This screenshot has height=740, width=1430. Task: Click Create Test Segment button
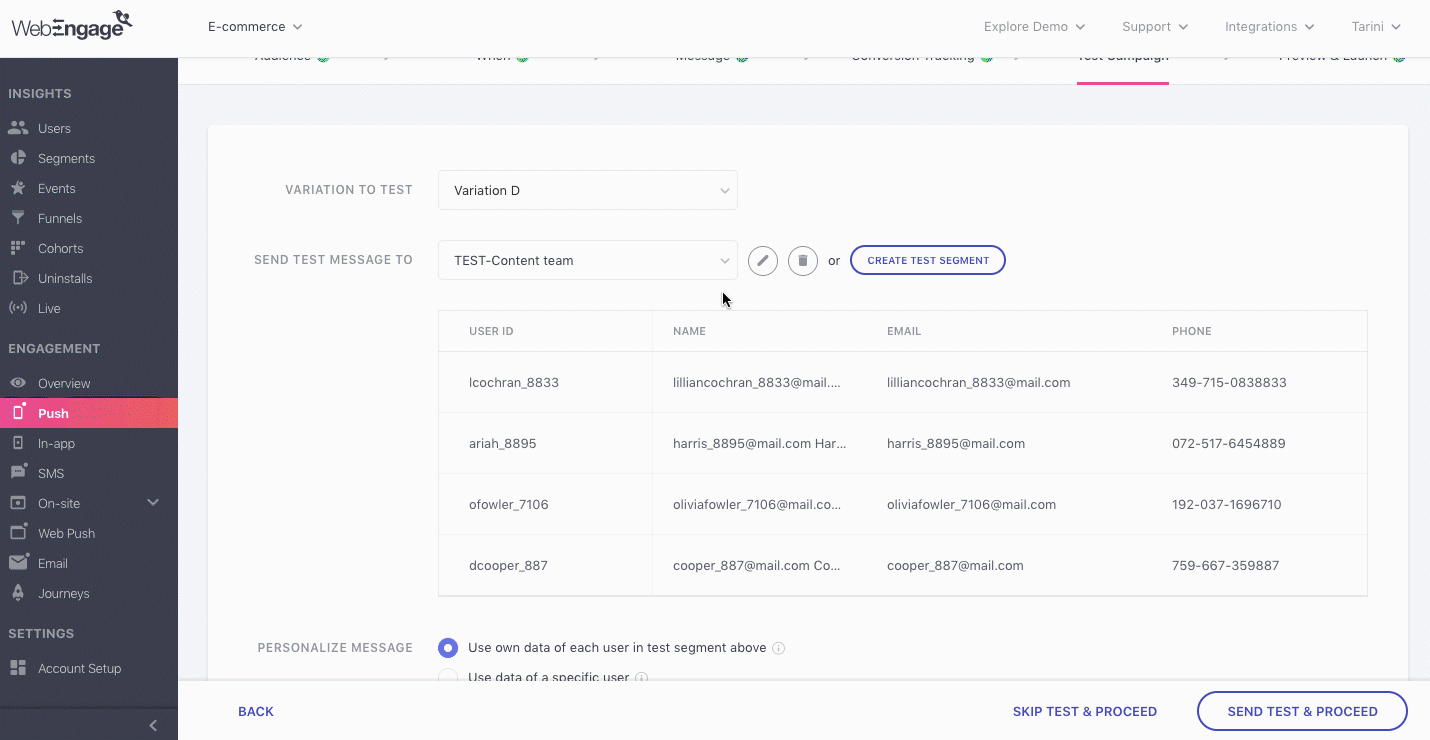(928, 260)
